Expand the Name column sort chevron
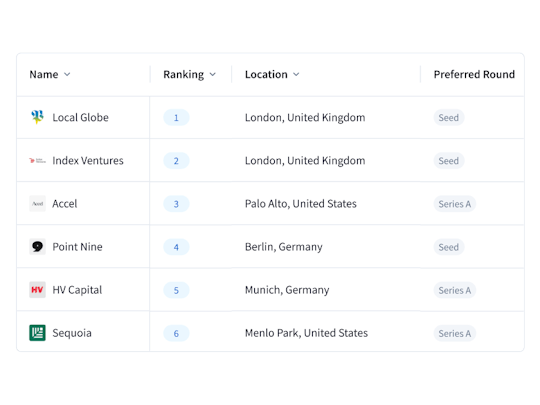Screen dimensions: 540x405 pyautogui.click(x=67, y=74)
